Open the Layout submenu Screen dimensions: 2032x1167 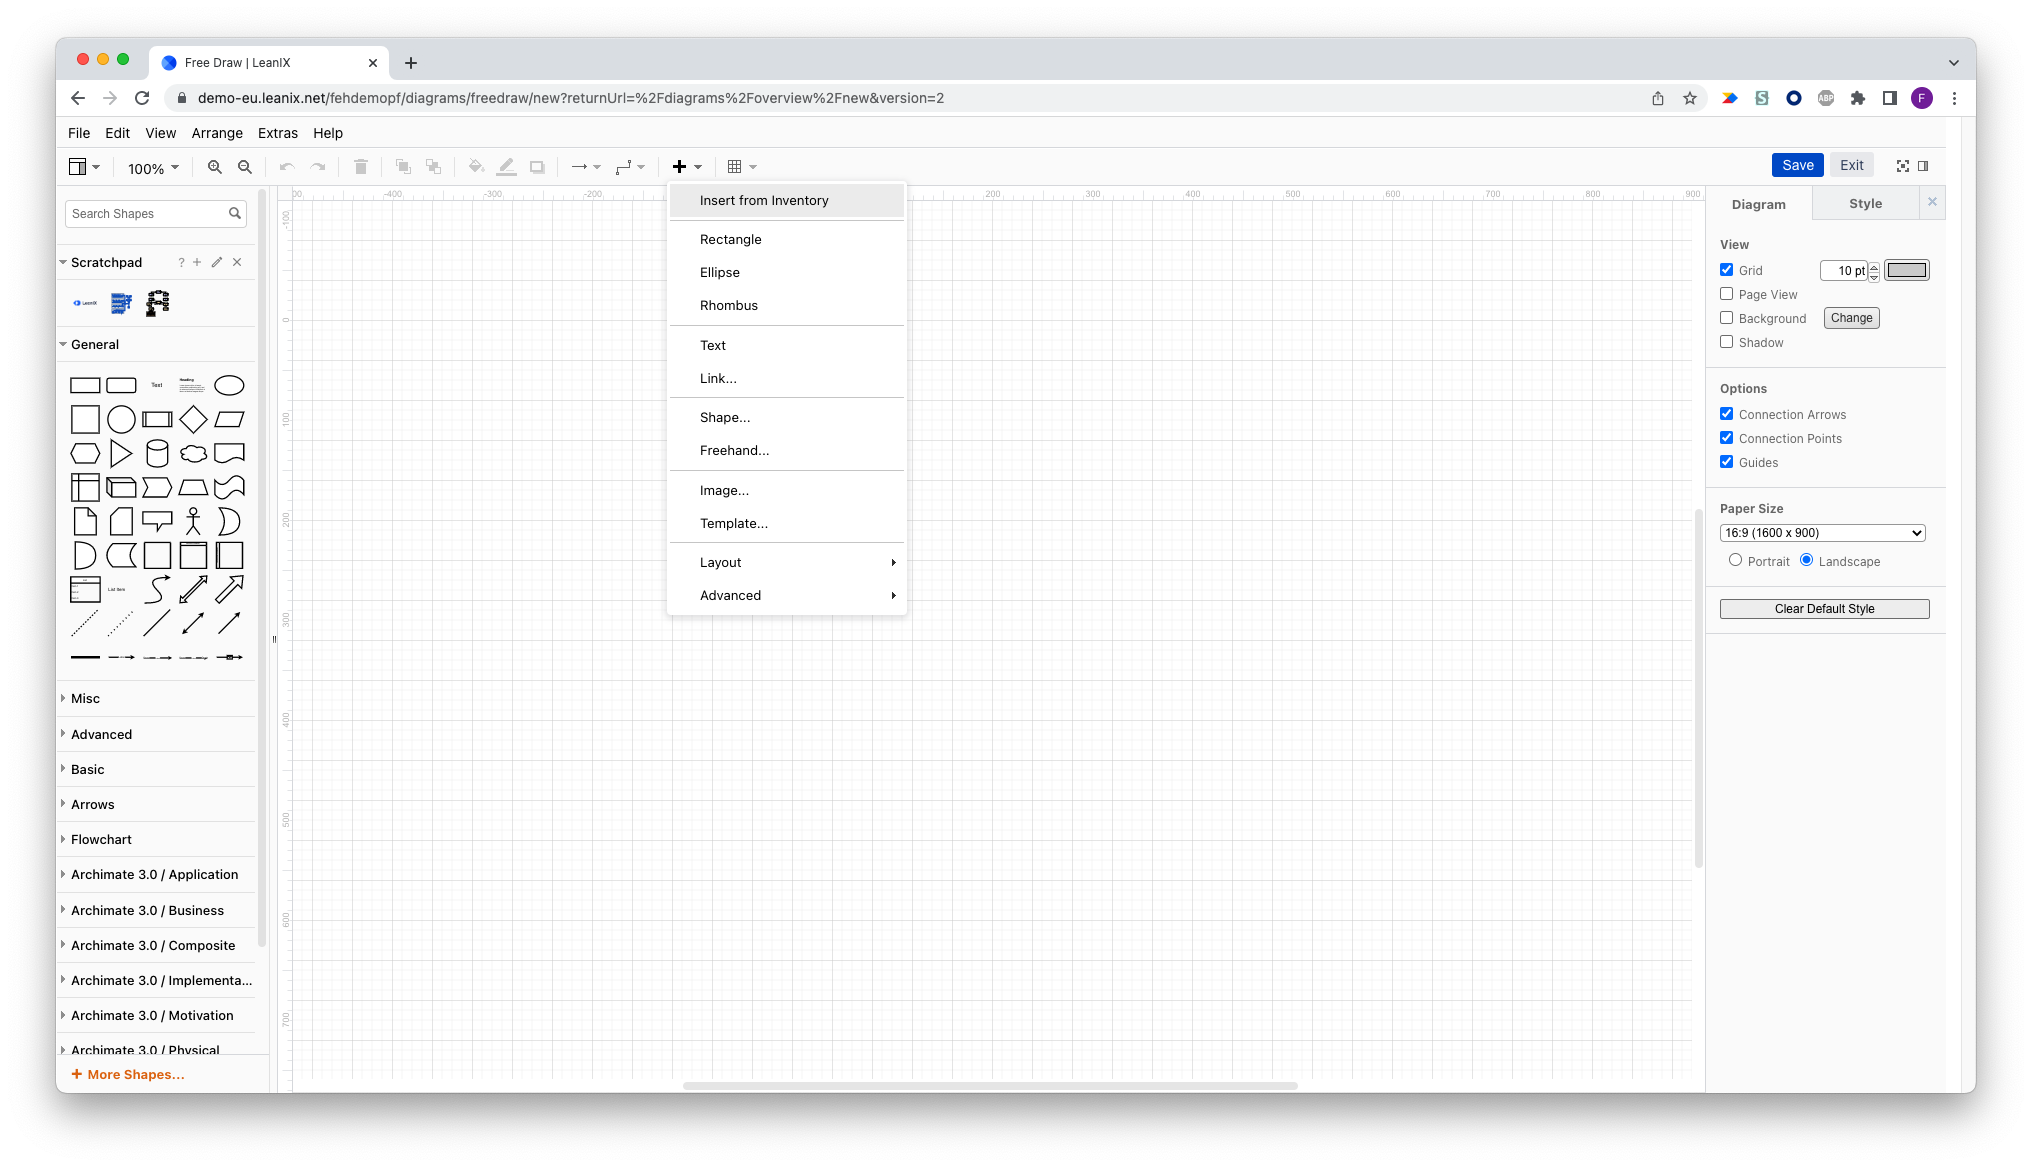point(787,562)
